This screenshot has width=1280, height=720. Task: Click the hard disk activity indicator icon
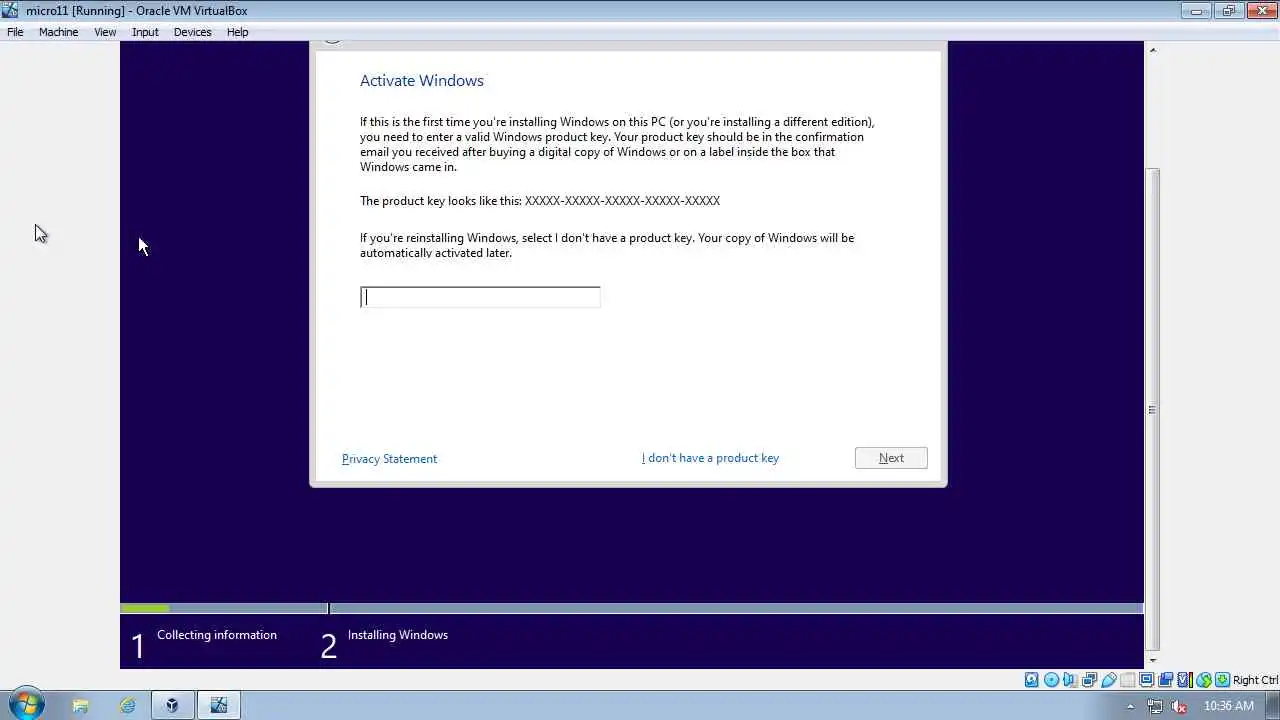pyautogui.click(x=1031, y=680)
